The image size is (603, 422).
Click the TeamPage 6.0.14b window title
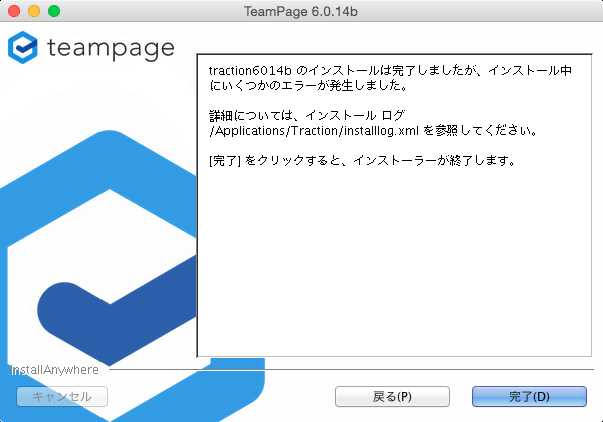point(301,10)
